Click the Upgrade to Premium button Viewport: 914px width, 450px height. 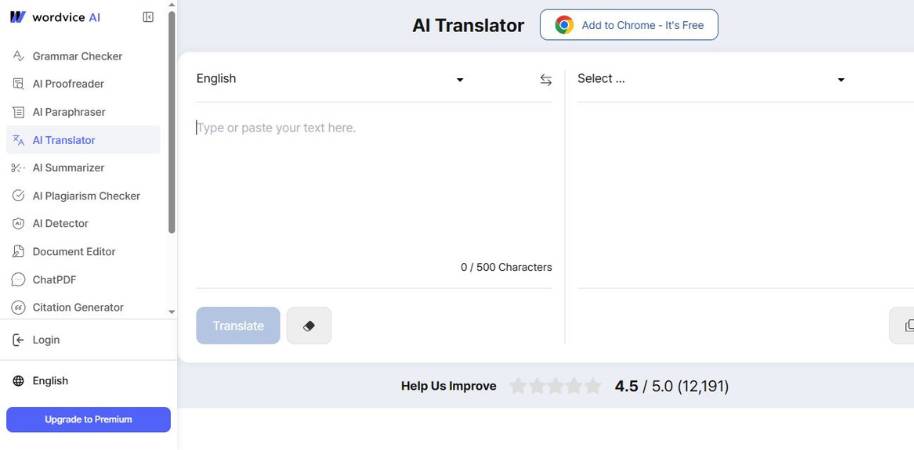point(88,419)
